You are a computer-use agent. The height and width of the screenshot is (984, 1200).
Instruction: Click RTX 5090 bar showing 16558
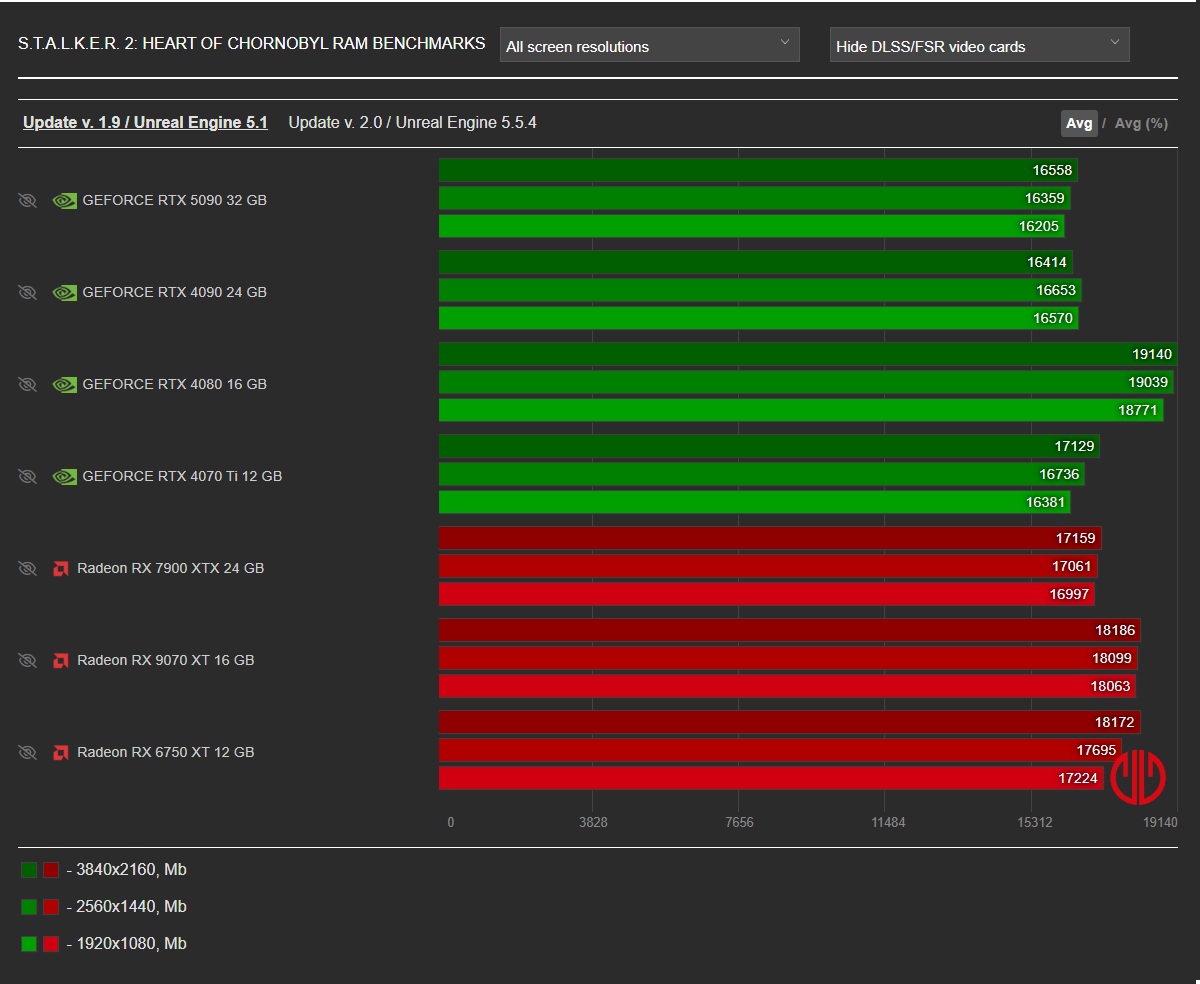(758, 170)
